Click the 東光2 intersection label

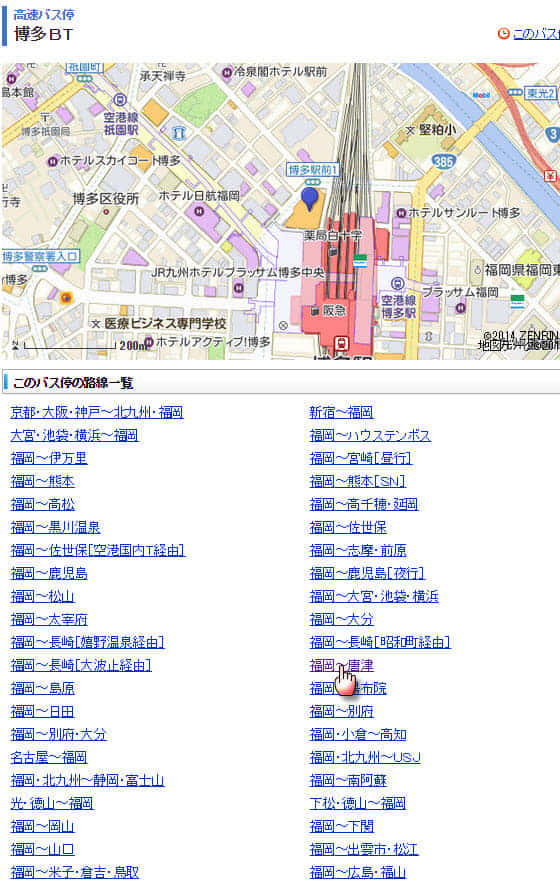(x=541, y=93)
